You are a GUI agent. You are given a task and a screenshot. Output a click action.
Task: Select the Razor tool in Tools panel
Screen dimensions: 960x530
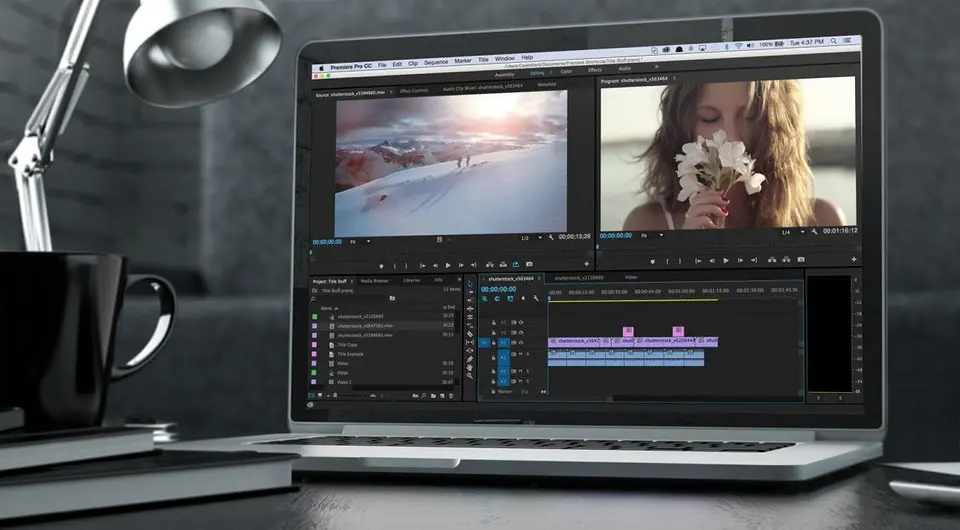pyautogui.click(x=470, y=334)
